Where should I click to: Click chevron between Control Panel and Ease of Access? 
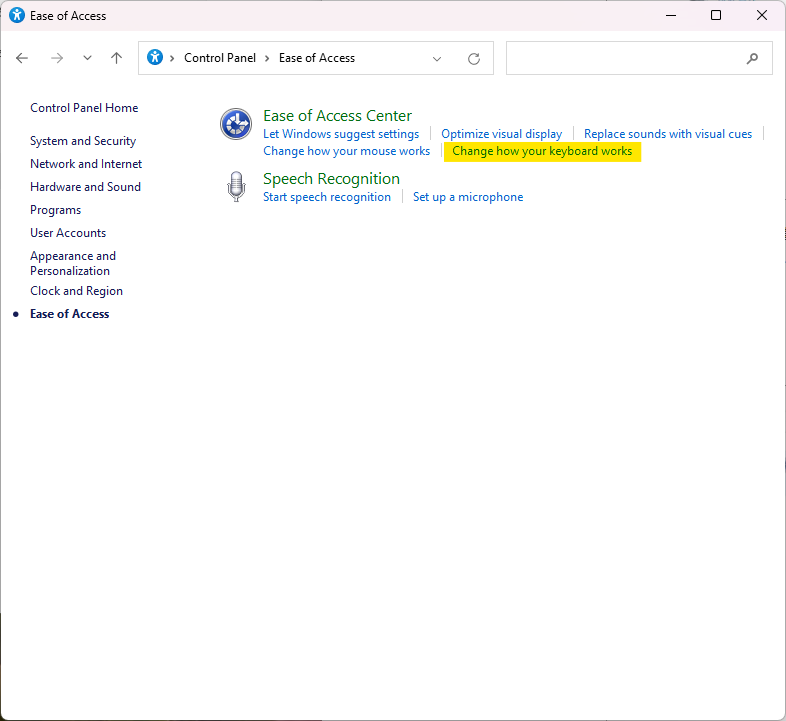pyautogui.click(x=267, y=59)
